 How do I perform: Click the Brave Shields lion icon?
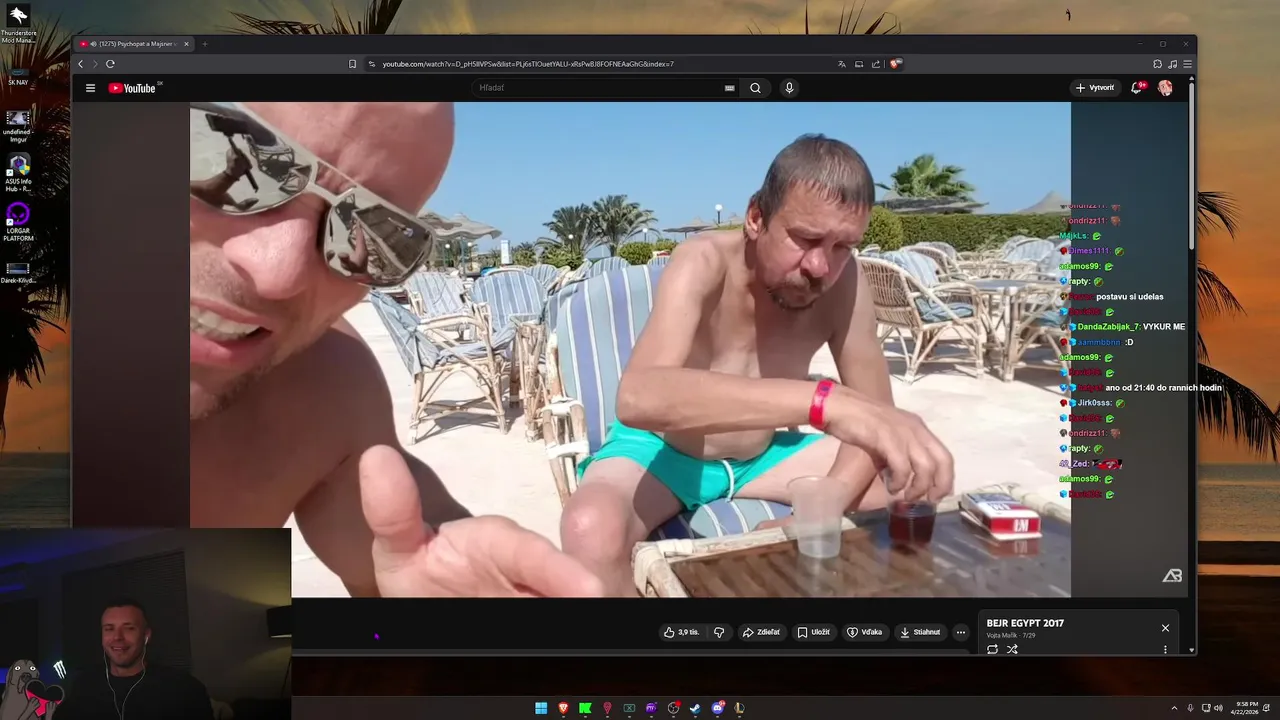(x=895, y=64)
